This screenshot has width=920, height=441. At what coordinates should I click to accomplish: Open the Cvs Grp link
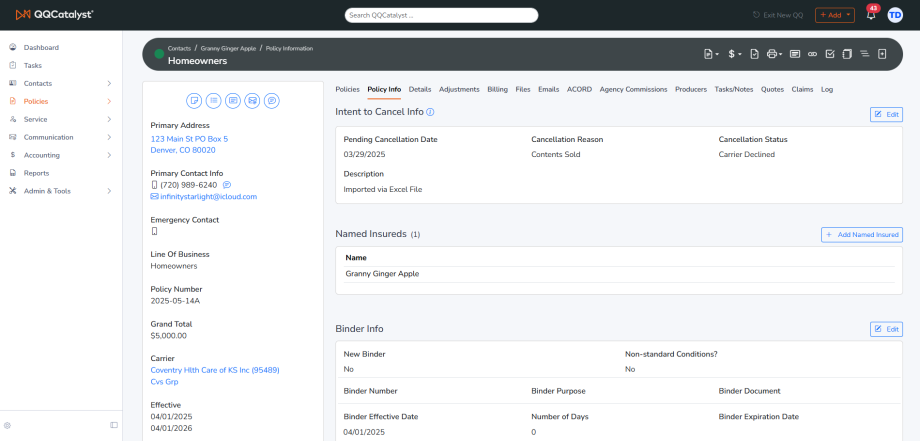tap(164, 382)
